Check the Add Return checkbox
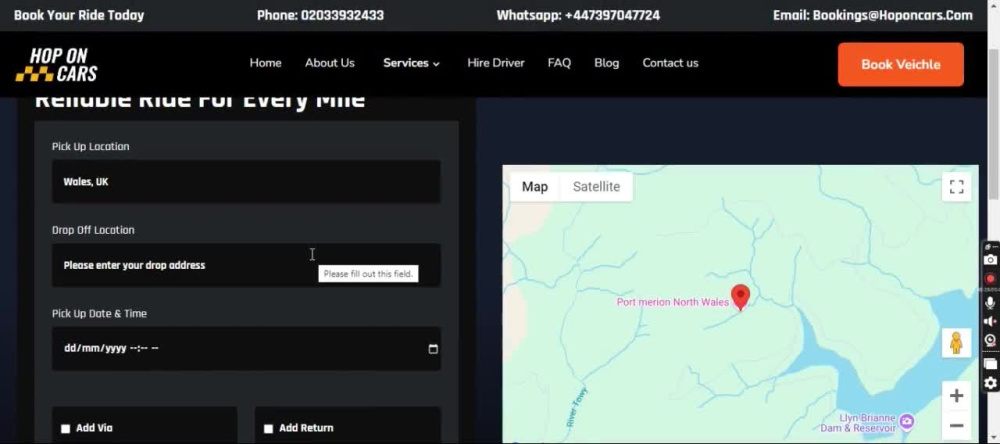 click(268, 429)
